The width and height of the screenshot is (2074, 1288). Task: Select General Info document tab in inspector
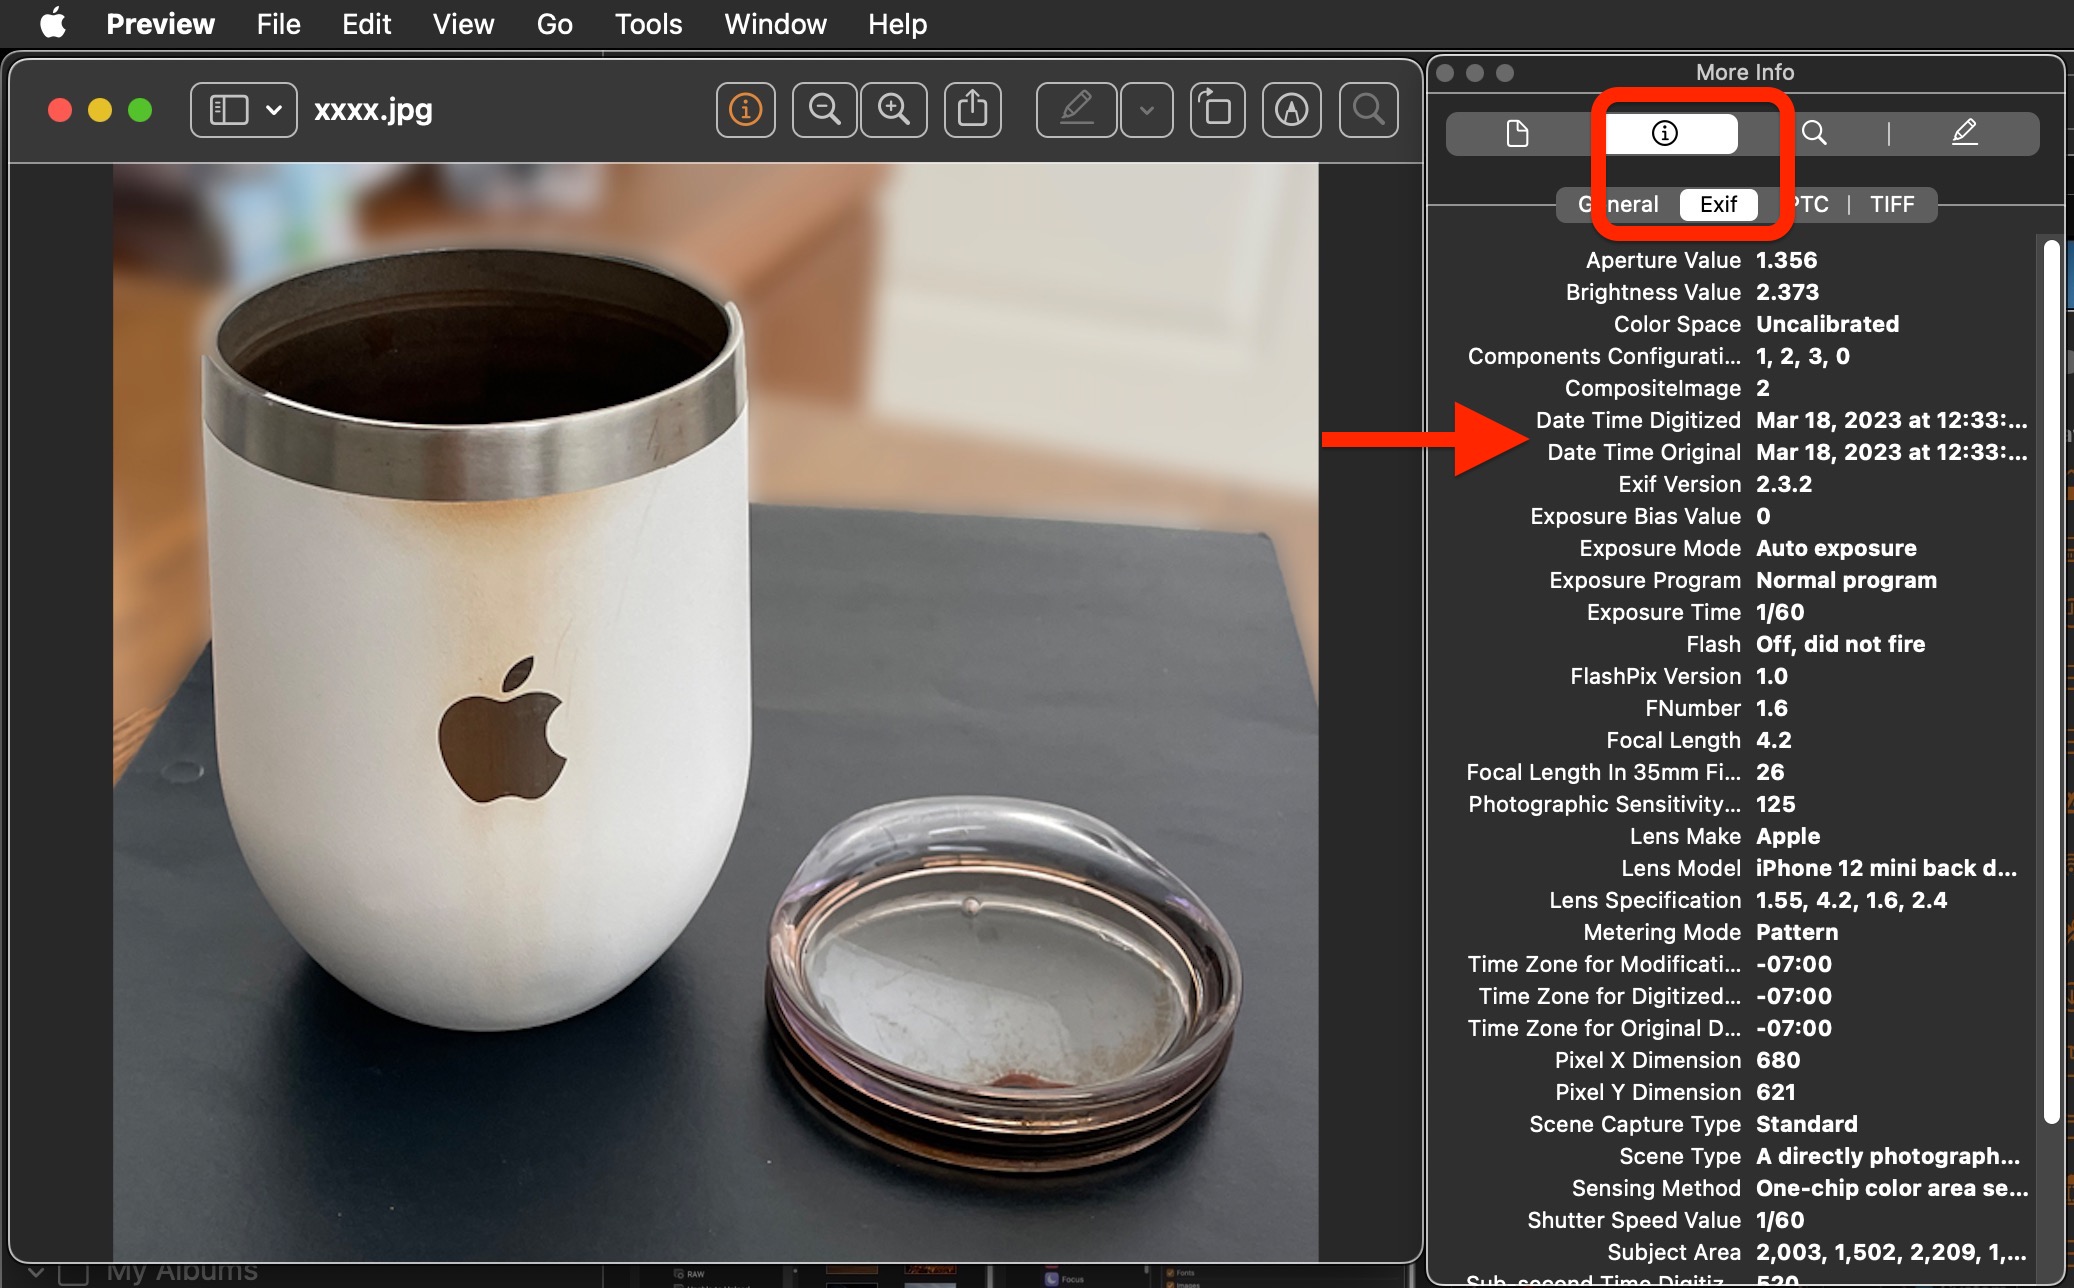click(x=1517, y=133)
